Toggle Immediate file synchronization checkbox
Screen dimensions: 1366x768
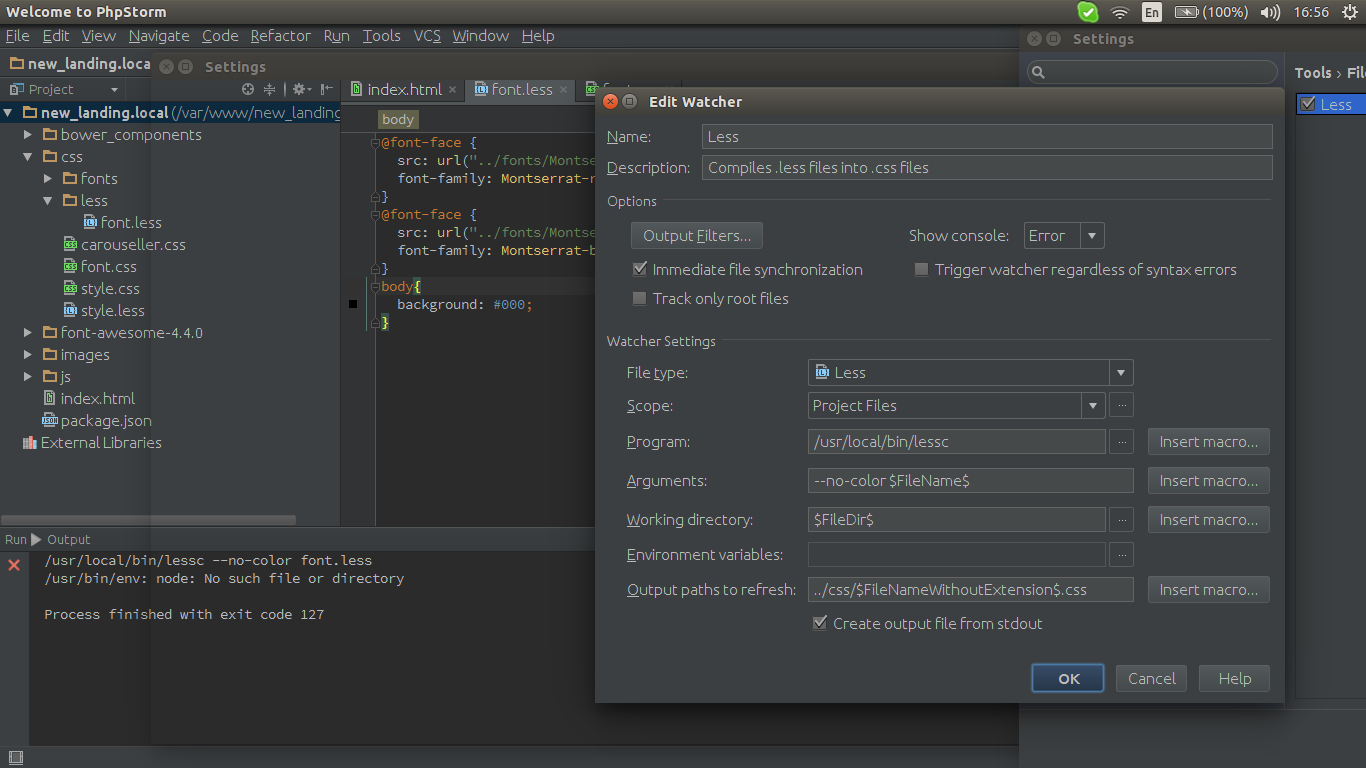tap(640, 269)
